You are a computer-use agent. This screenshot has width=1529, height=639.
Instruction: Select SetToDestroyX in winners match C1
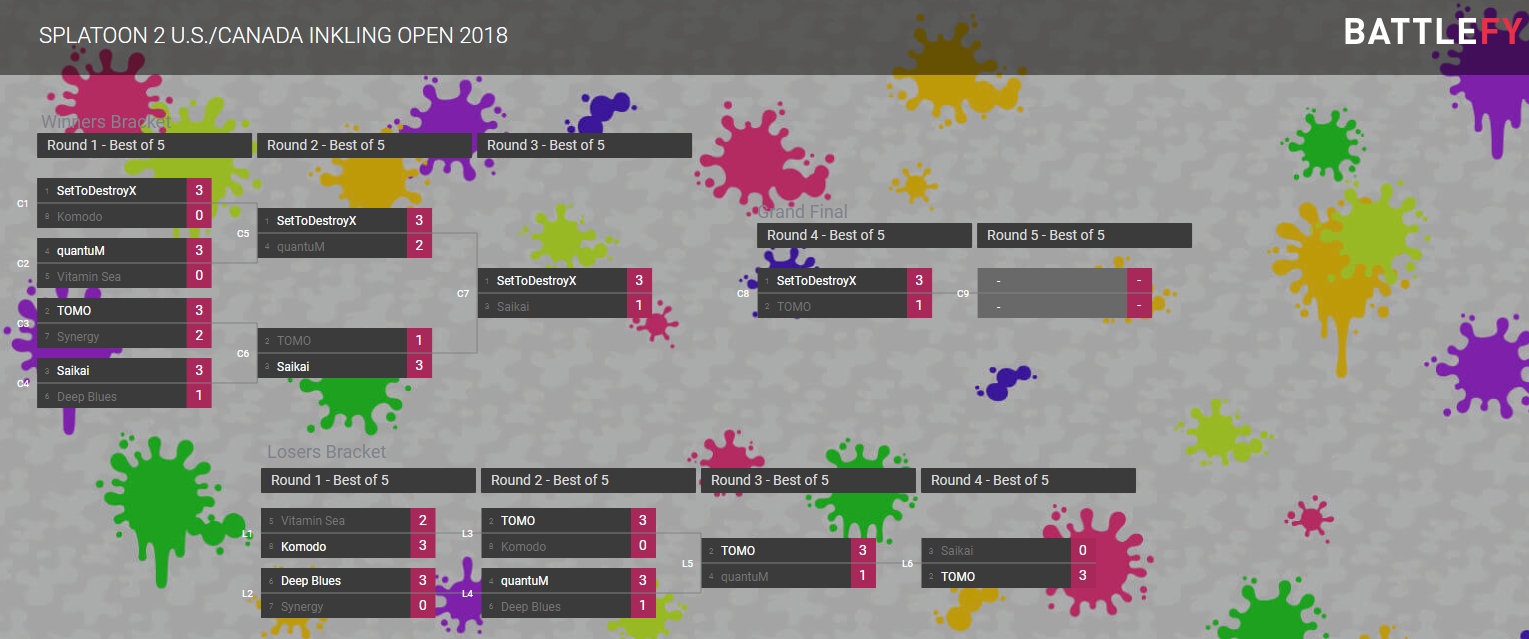pos(111,190)
